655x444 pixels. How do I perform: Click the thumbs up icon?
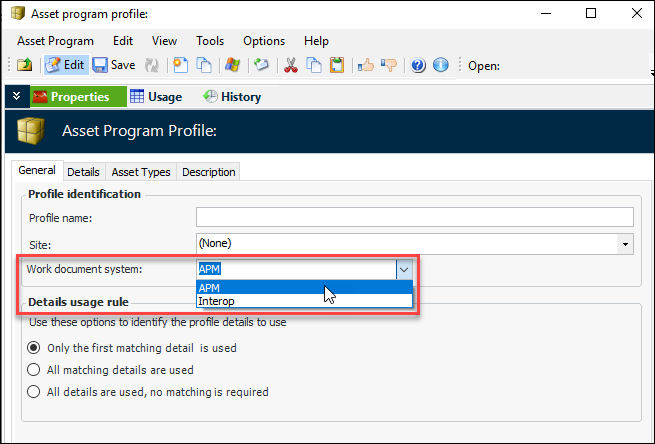(367, 66)
